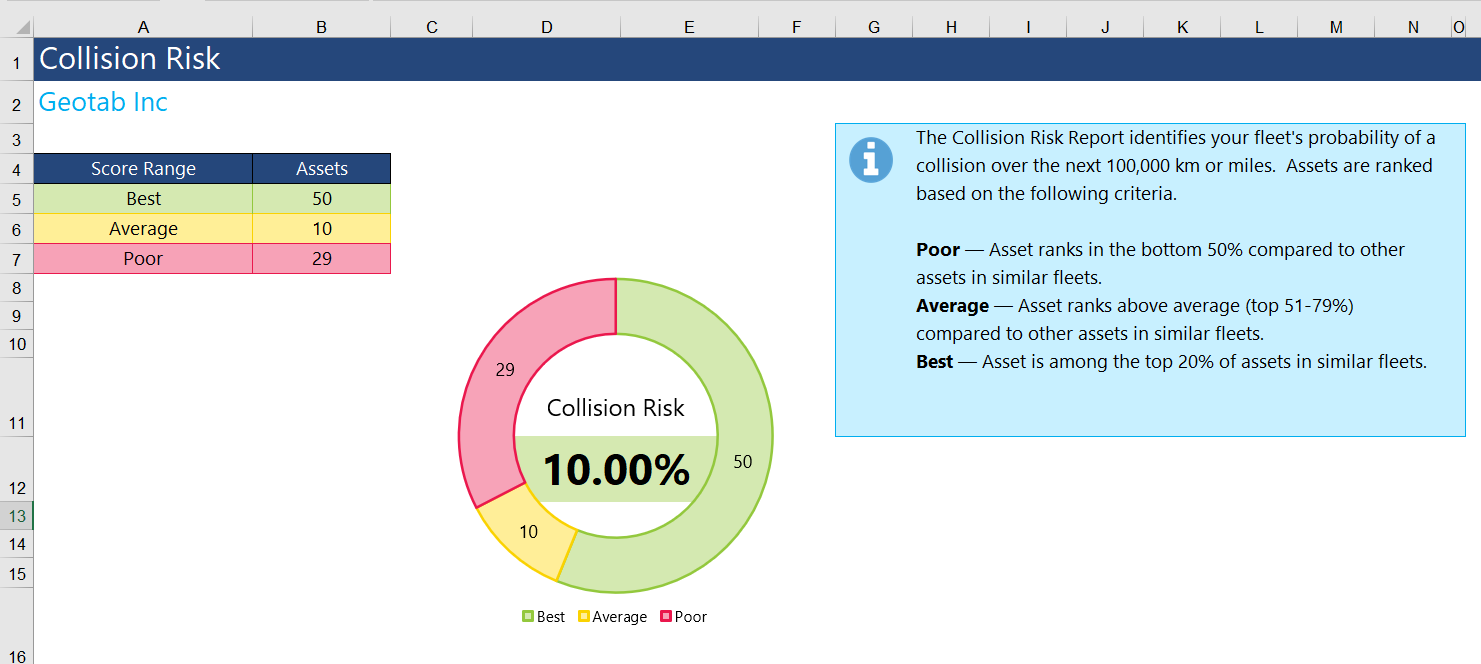1481x664 pixels.
Task: Select the cell showing 29 assets for Poor
Action: 321,258
